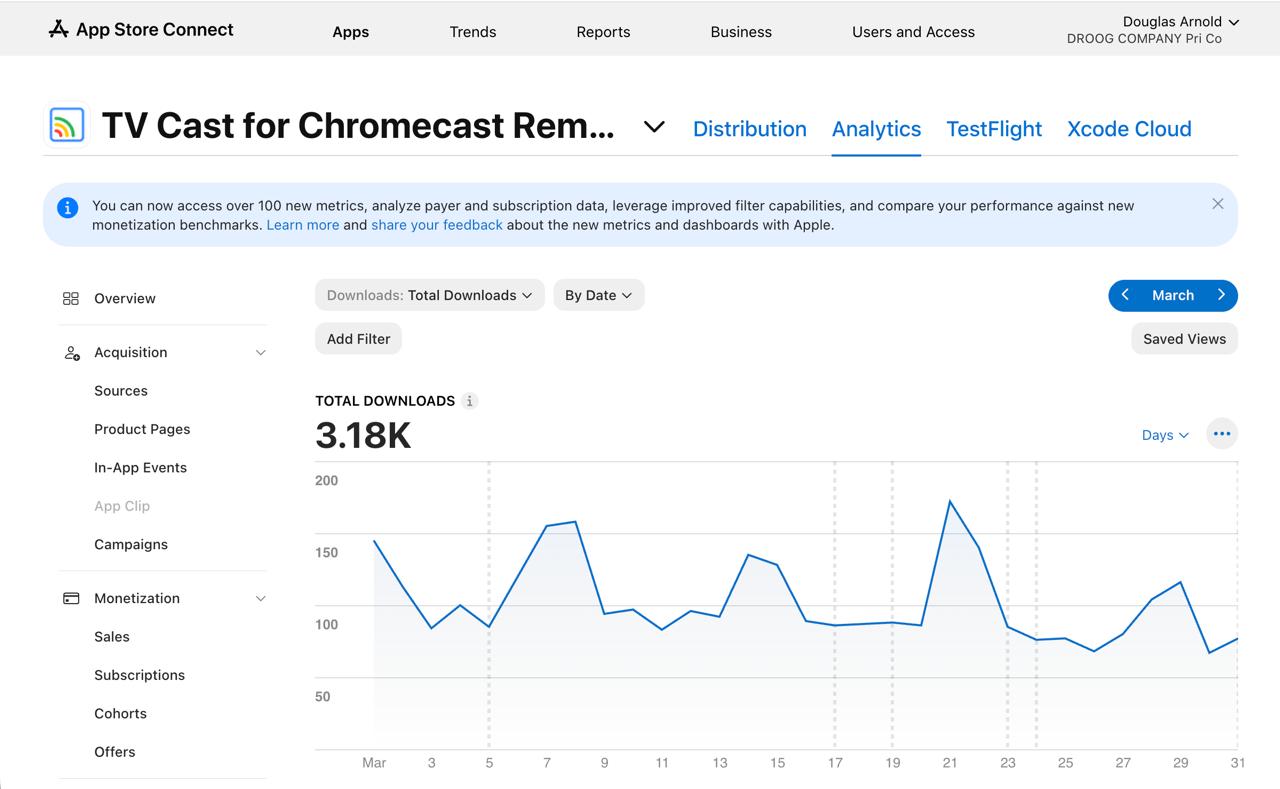The width and height of the screenshot is (1280, 789).
Task: Open the Overview grid icon item
Action: click(x=70, y=298)
